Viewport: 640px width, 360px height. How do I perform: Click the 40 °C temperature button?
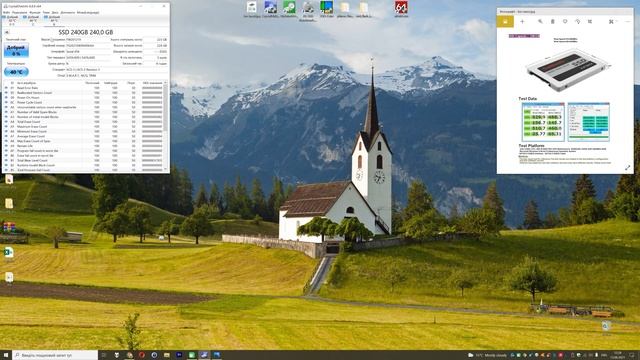click(x=16, y=72)
